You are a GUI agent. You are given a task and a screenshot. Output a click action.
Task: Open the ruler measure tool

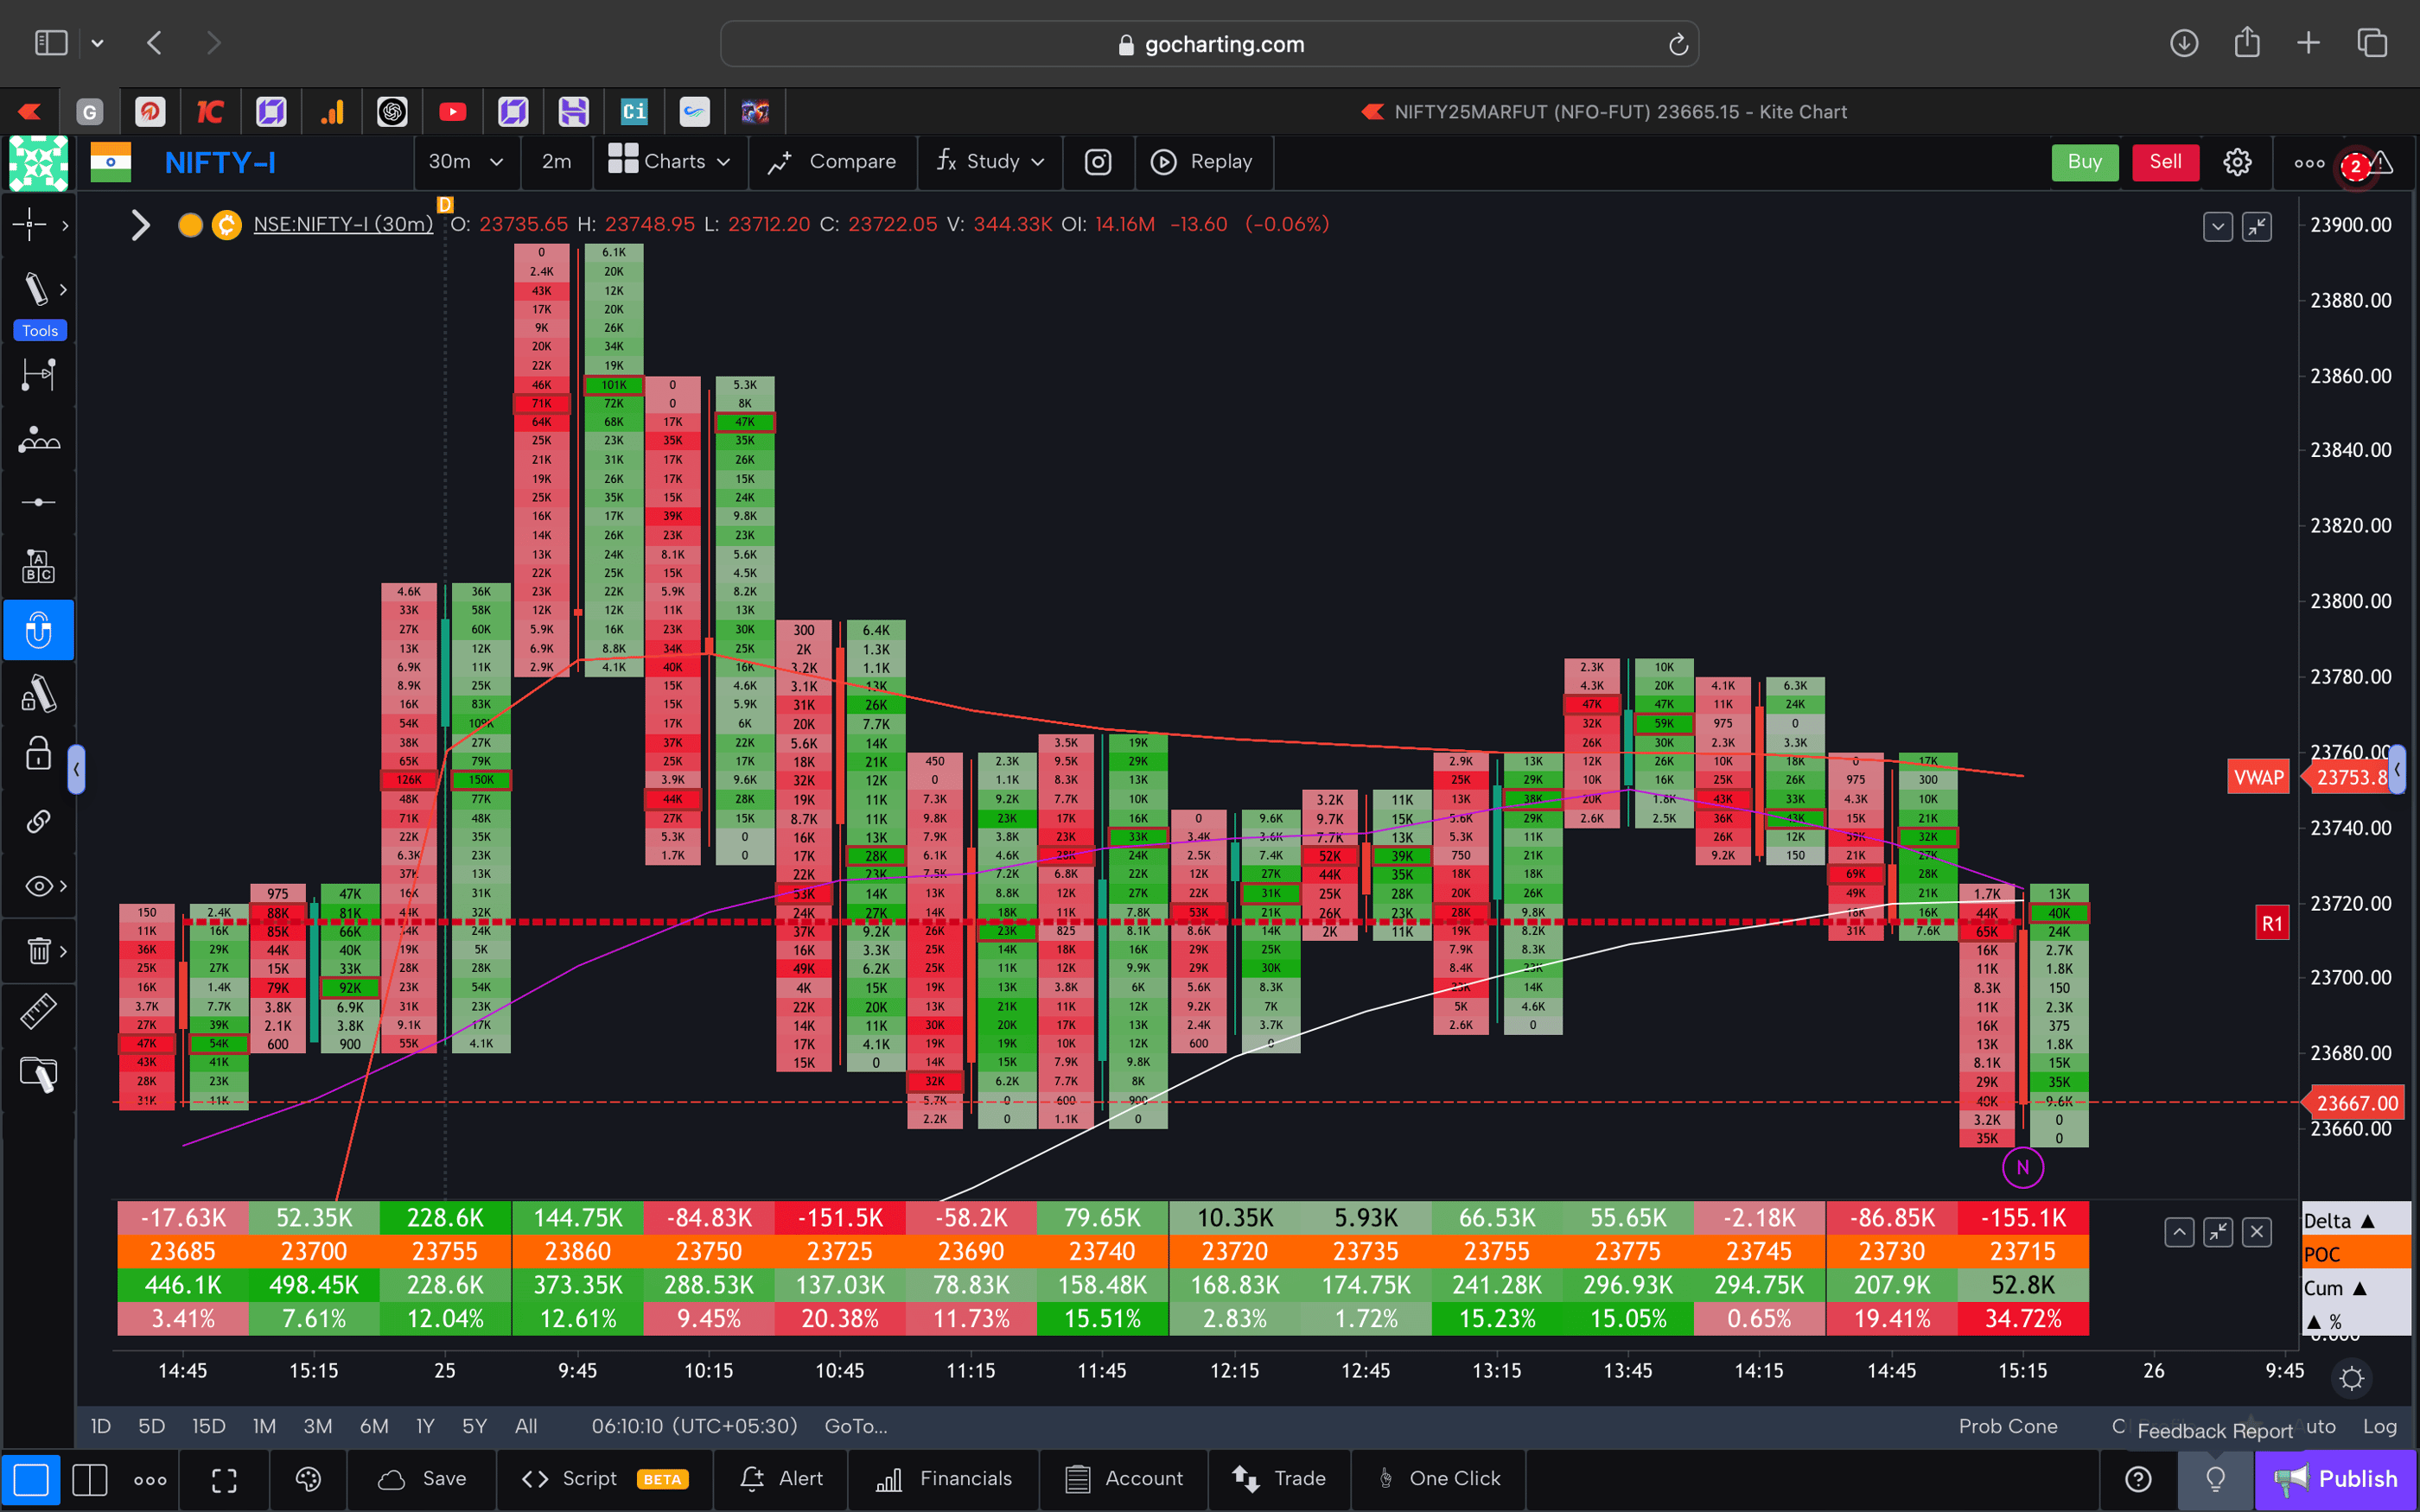(x=38, y=1011)
